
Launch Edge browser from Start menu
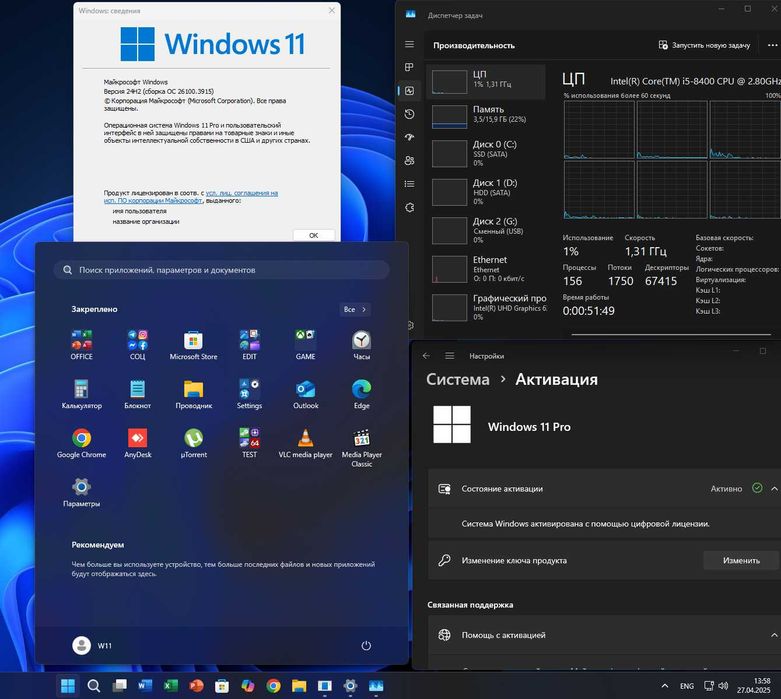pyautogui.click(x=362, y=394)
